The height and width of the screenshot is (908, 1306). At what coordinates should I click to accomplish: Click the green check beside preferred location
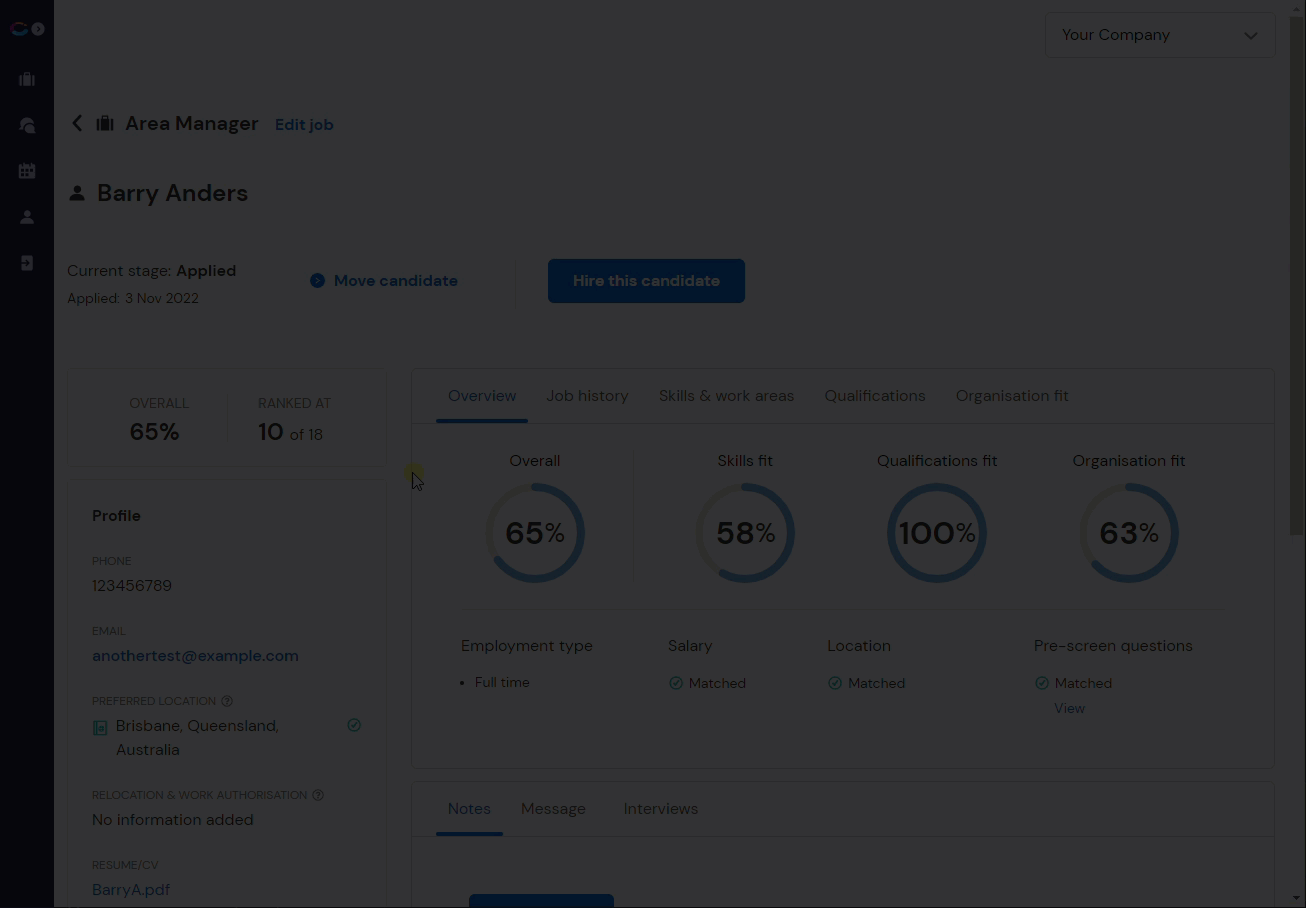[x=354, y=725]
